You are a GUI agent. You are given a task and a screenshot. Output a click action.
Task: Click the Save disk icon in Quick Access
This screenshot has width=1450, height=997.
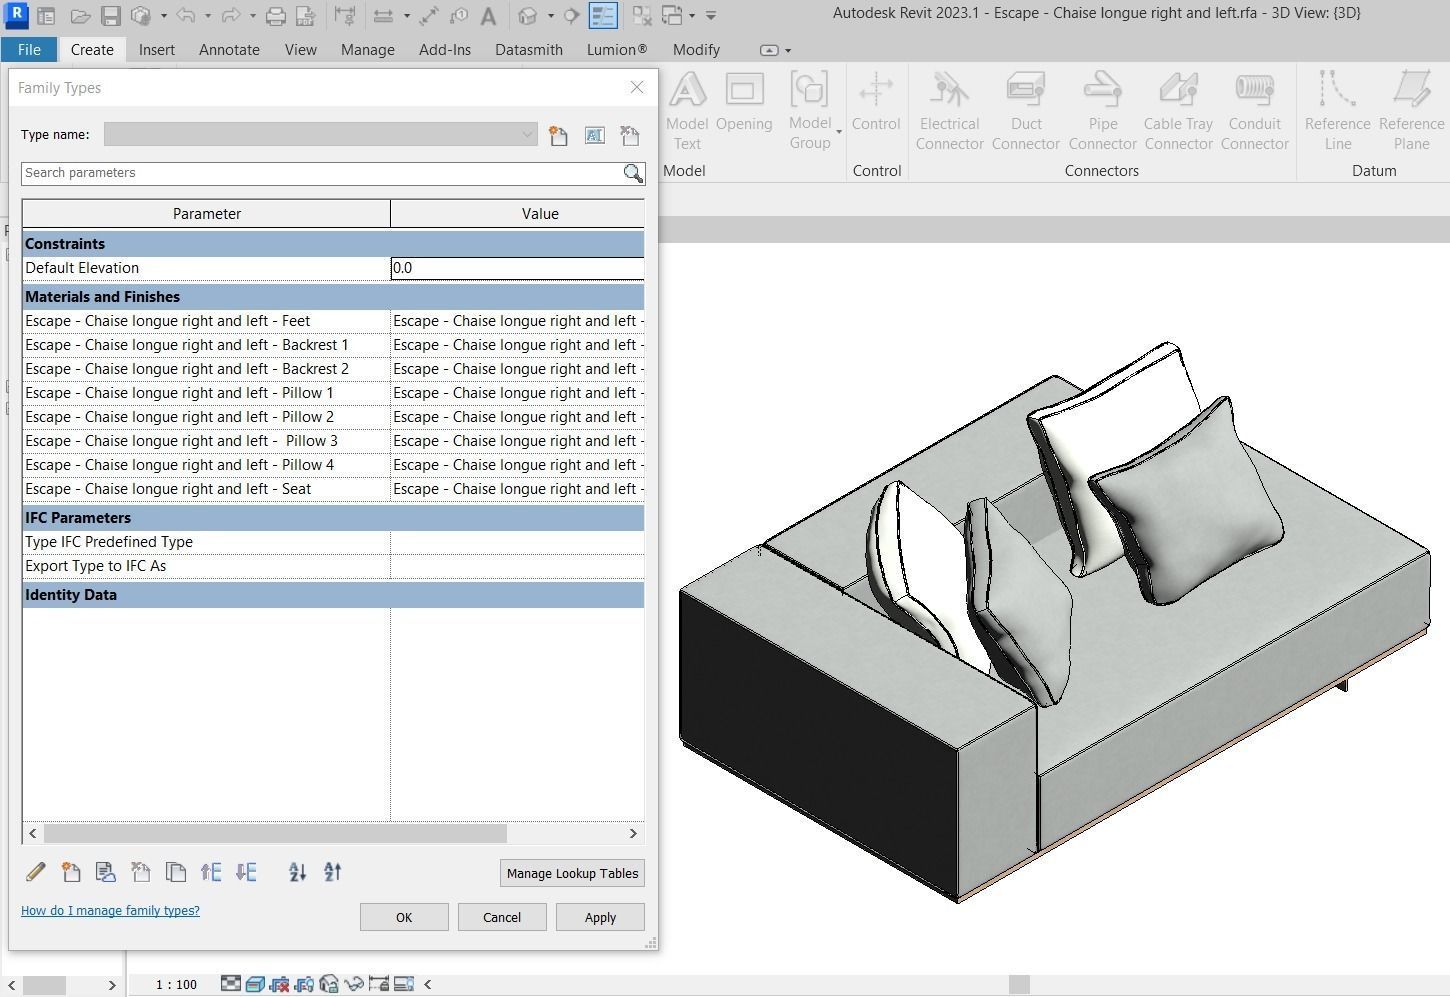(111, 16)
